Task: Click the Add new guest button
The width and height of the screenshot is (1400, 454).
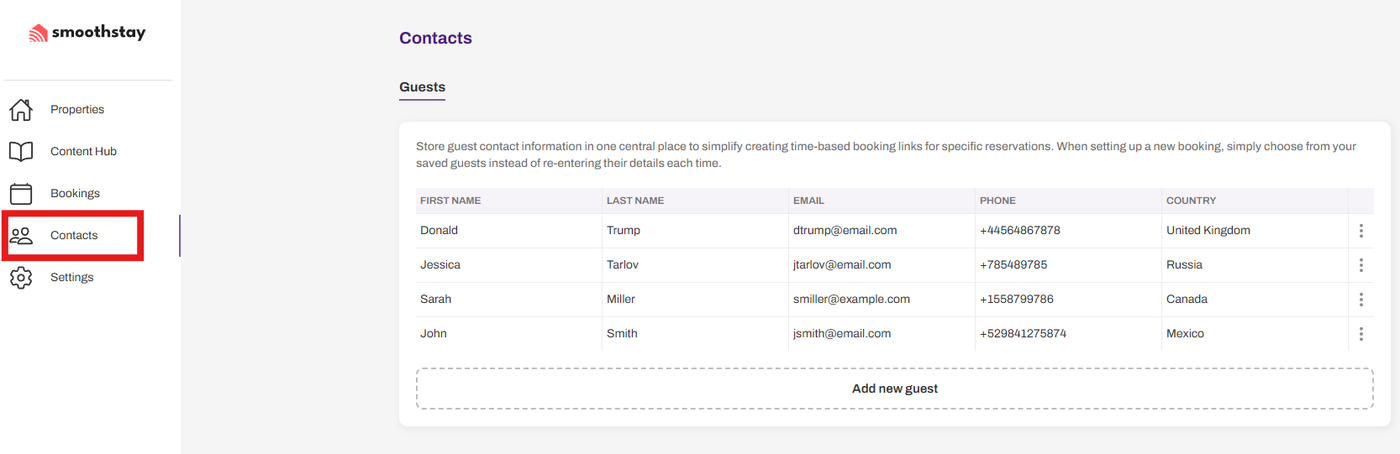Action: [x=895, y=388]
